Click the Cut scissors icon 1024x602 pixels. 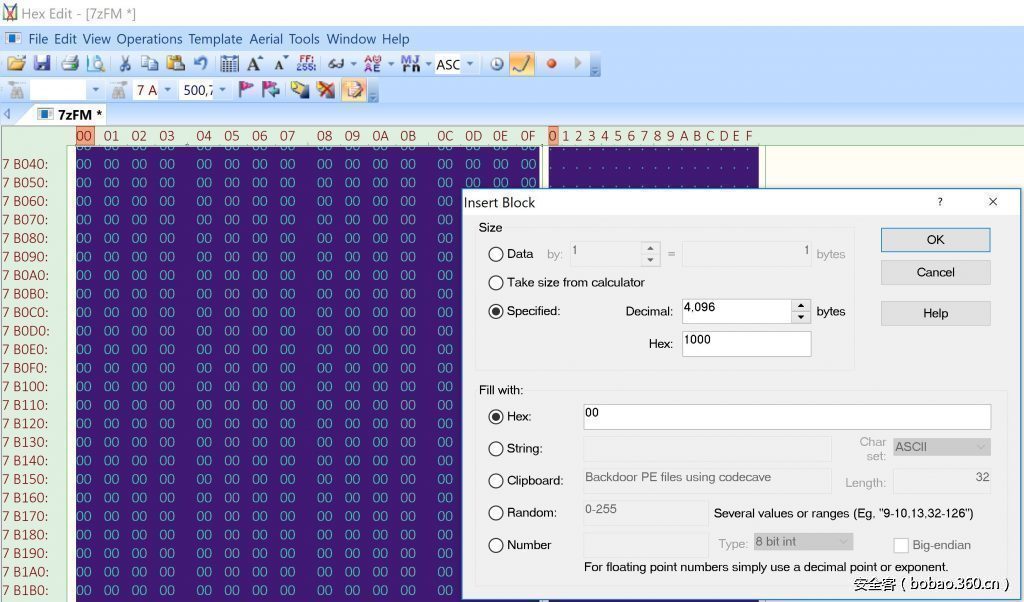125,64
